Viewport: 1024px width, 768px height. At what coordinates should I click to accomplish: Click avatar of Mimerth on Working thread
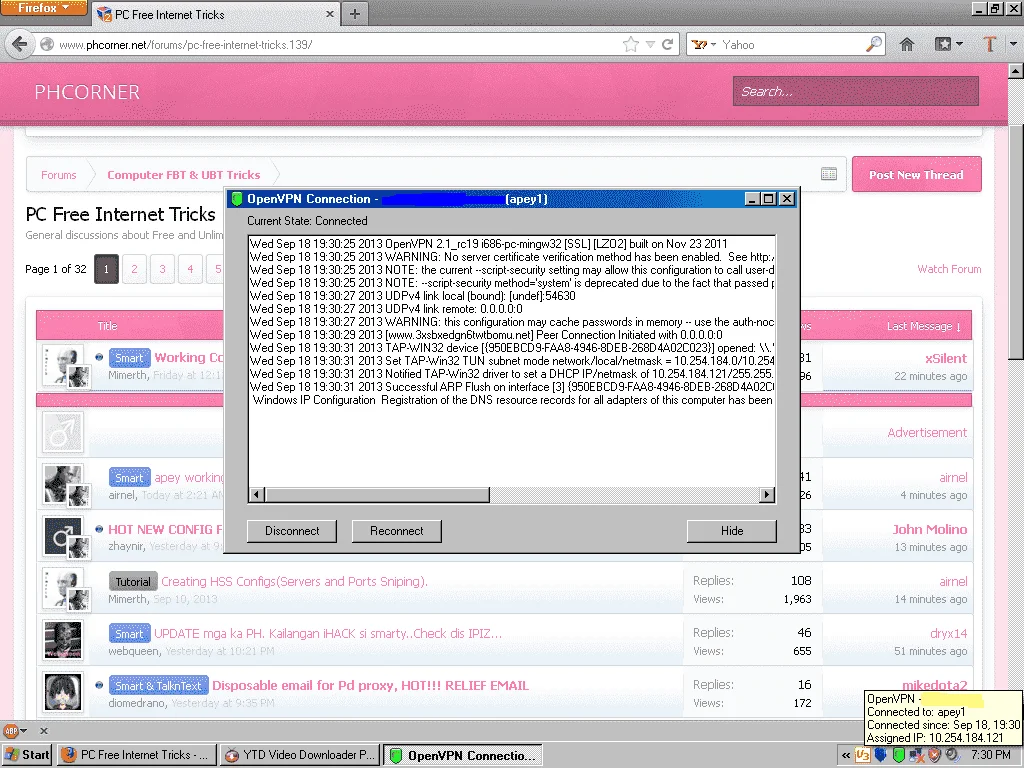[x=63, y=366]
